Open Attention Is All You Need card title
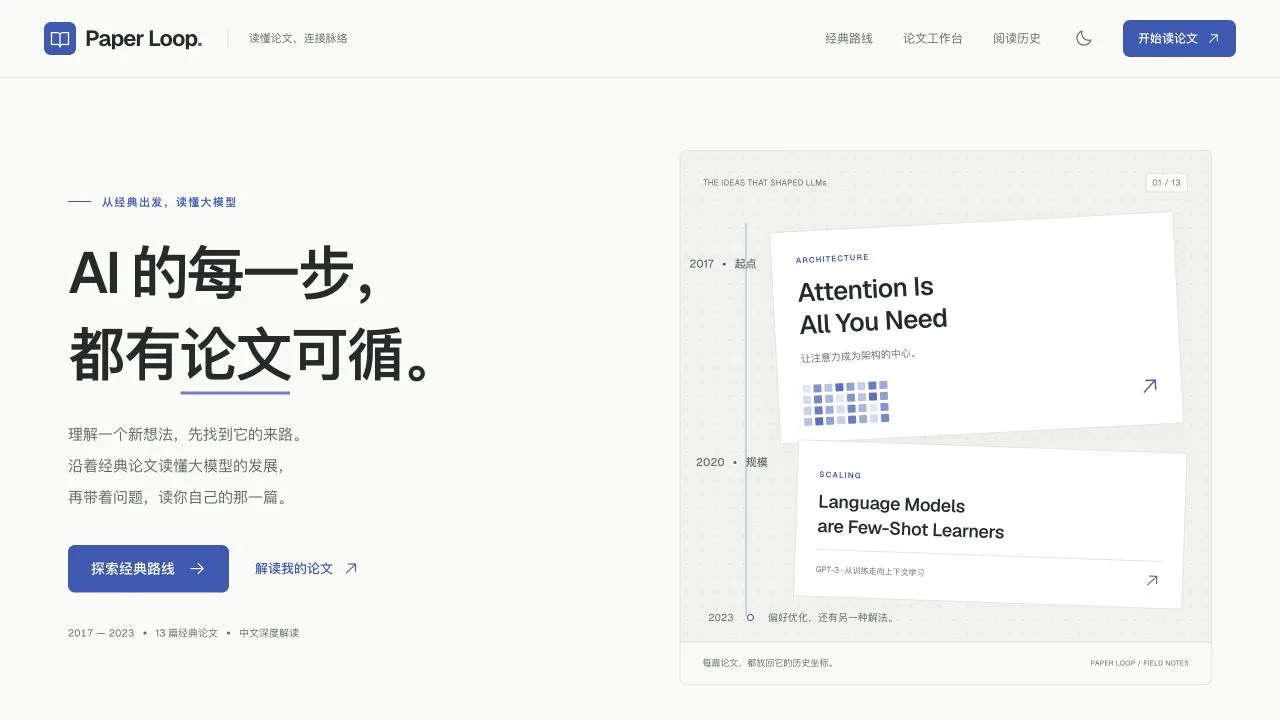 (x=872, y=306)
